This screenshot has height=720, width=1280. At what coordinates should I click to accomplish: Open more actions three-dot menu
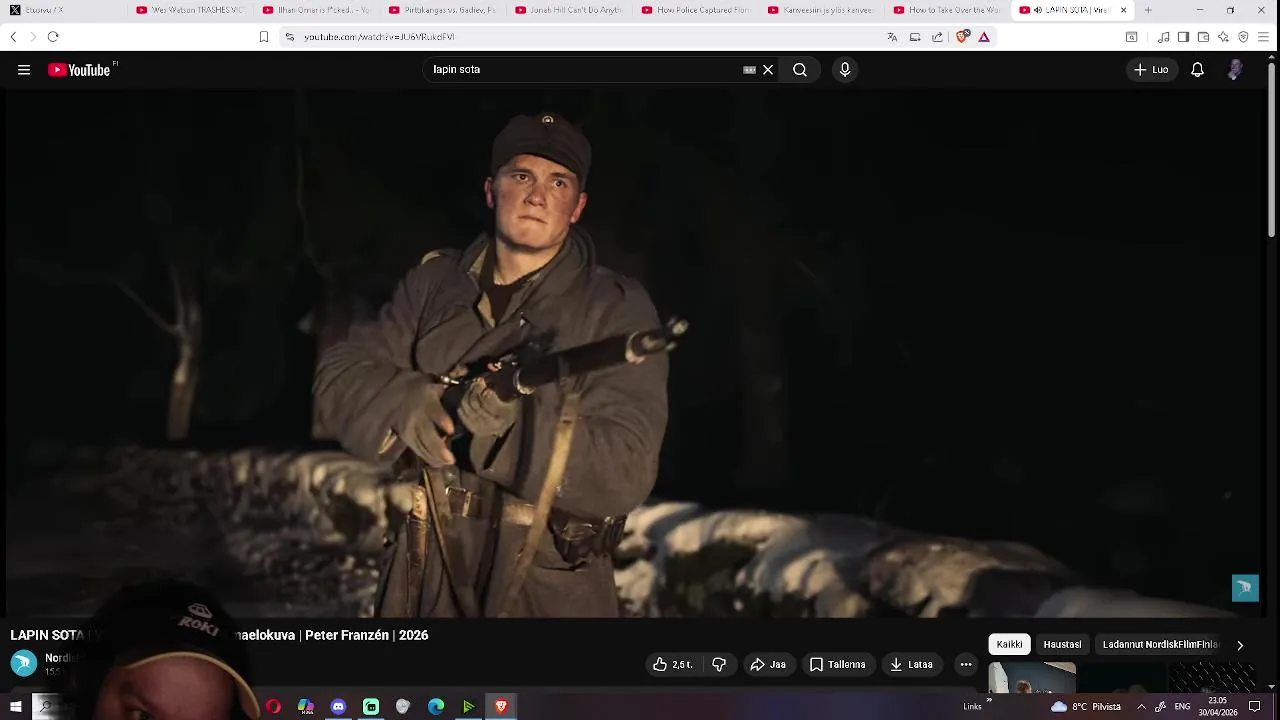pyautogui.click(x=966, y=664)
